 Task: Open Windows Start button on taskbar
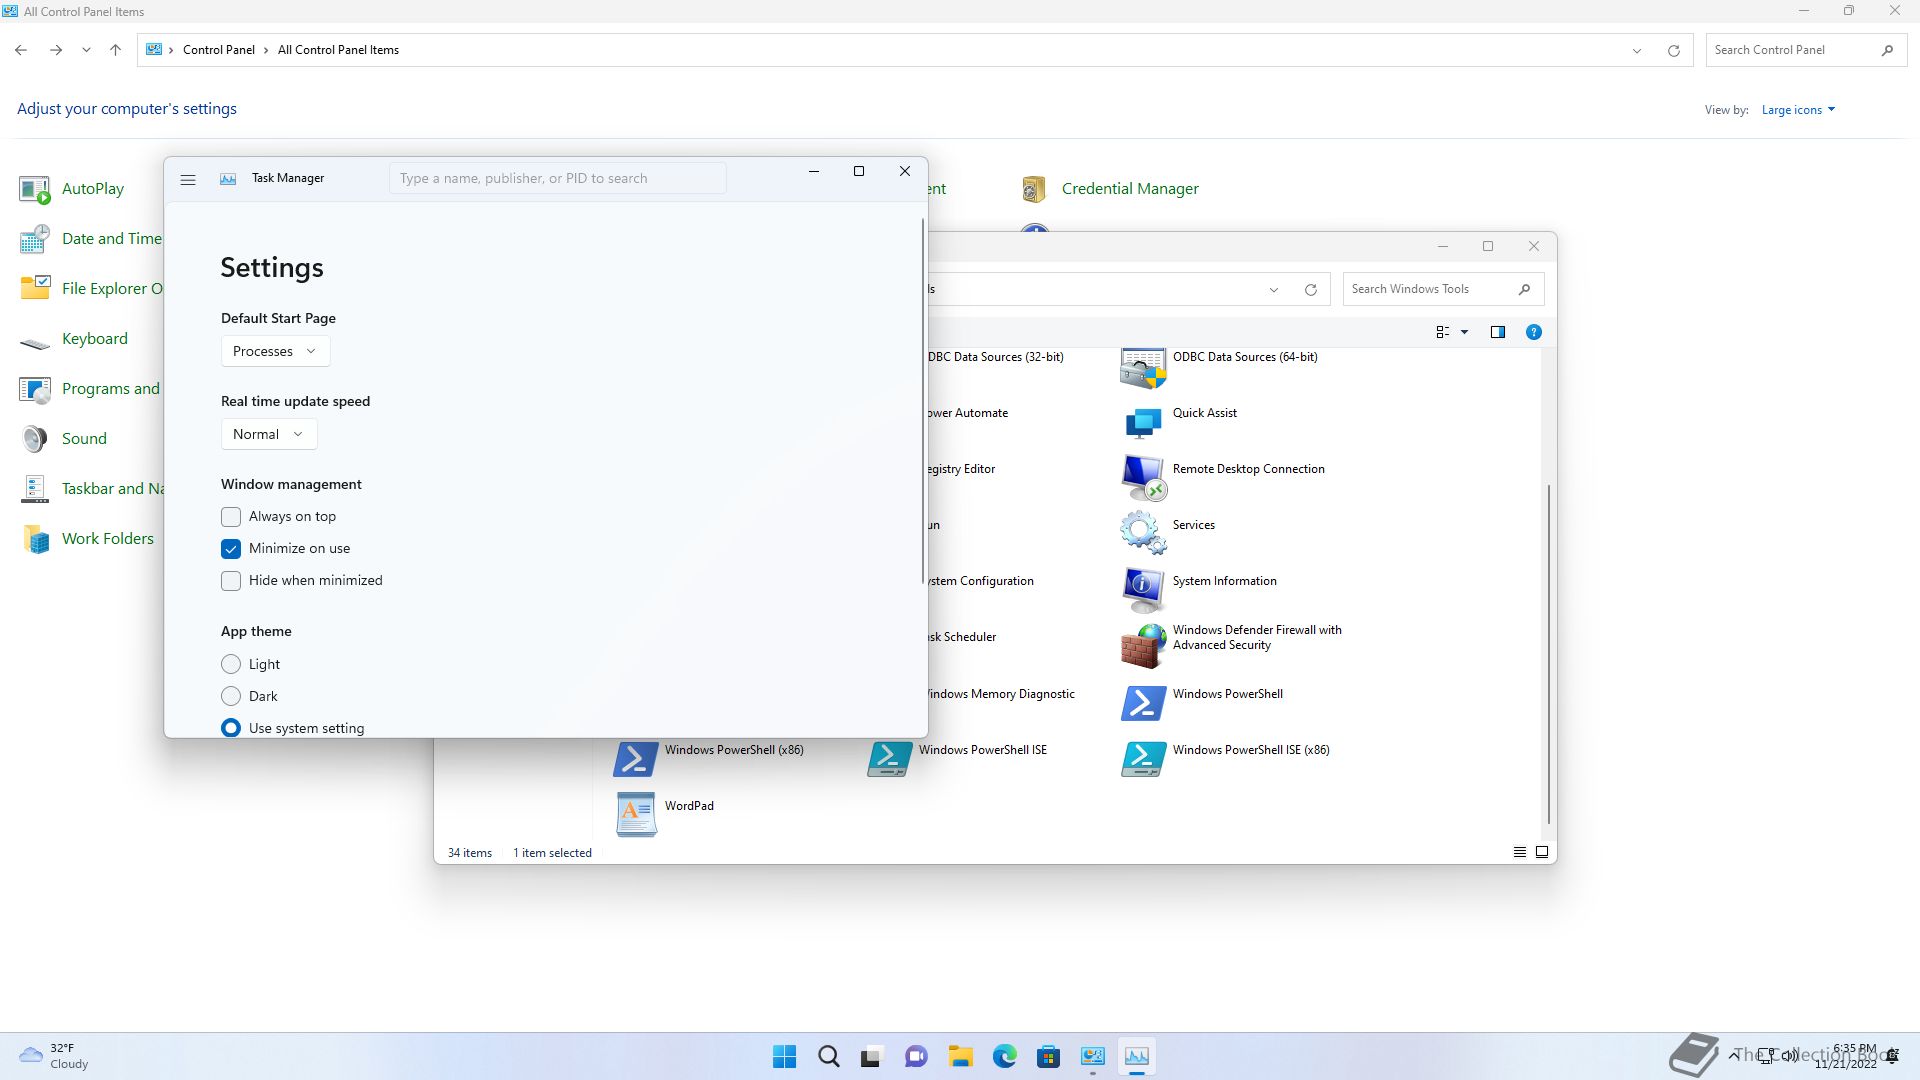(784, 1056)
